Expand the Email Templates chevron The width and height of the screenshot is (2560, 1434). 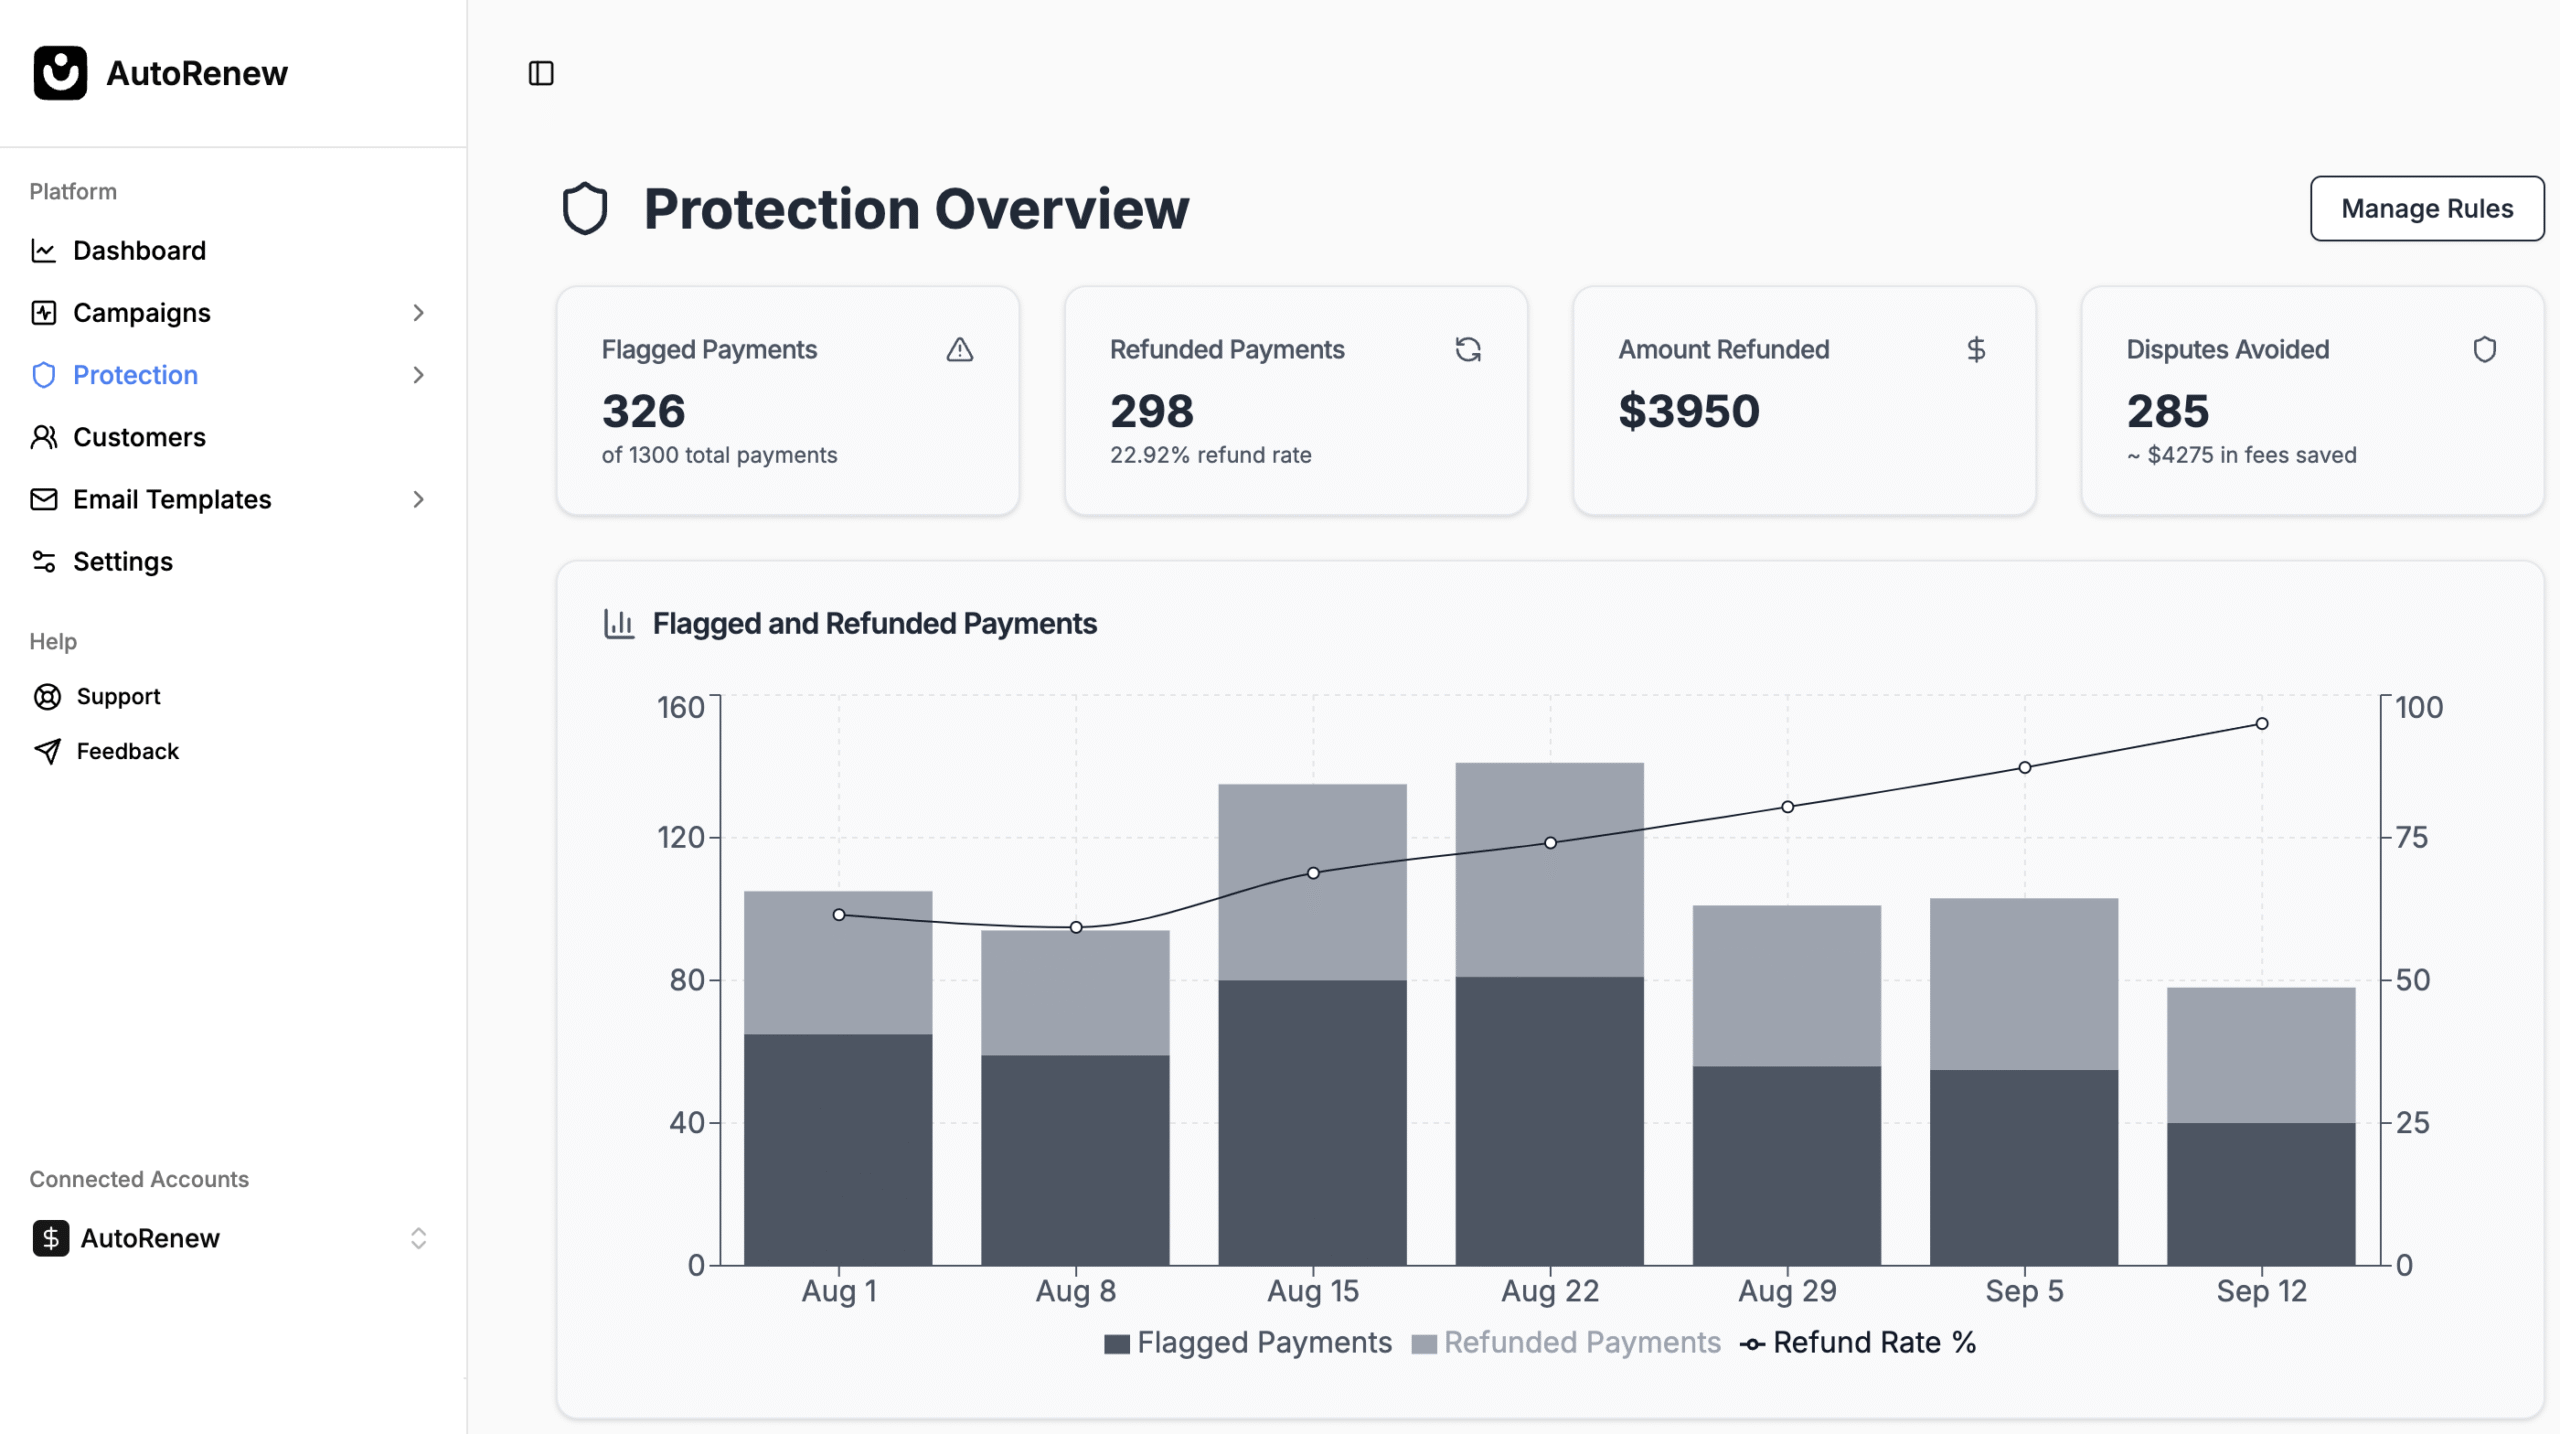point(418,499)
